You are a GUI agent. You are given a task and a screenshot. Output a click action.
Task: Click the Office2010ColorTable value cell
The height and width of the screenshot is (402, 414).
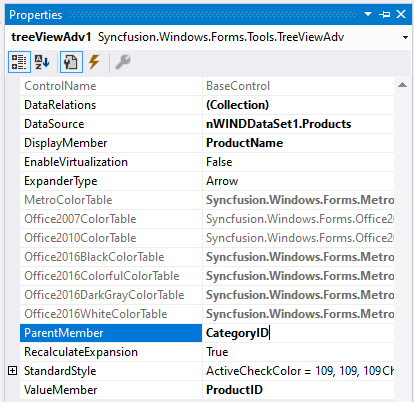(x=298, y=238)
